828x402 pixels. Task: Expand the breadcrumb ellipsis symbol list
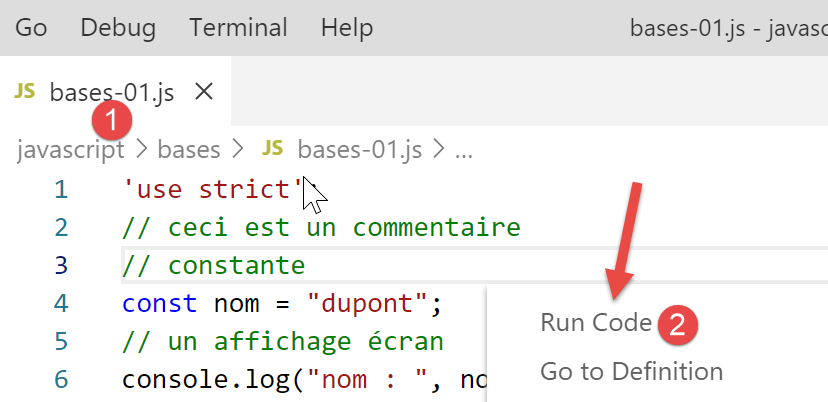point(463,150)
